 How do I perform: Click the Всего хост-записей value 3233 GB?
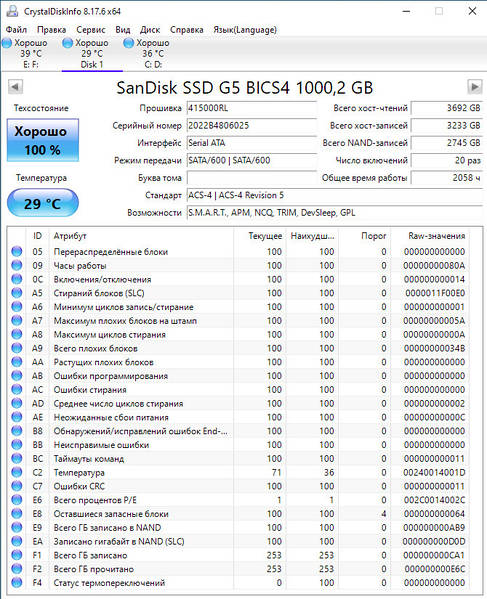(447, 126)
